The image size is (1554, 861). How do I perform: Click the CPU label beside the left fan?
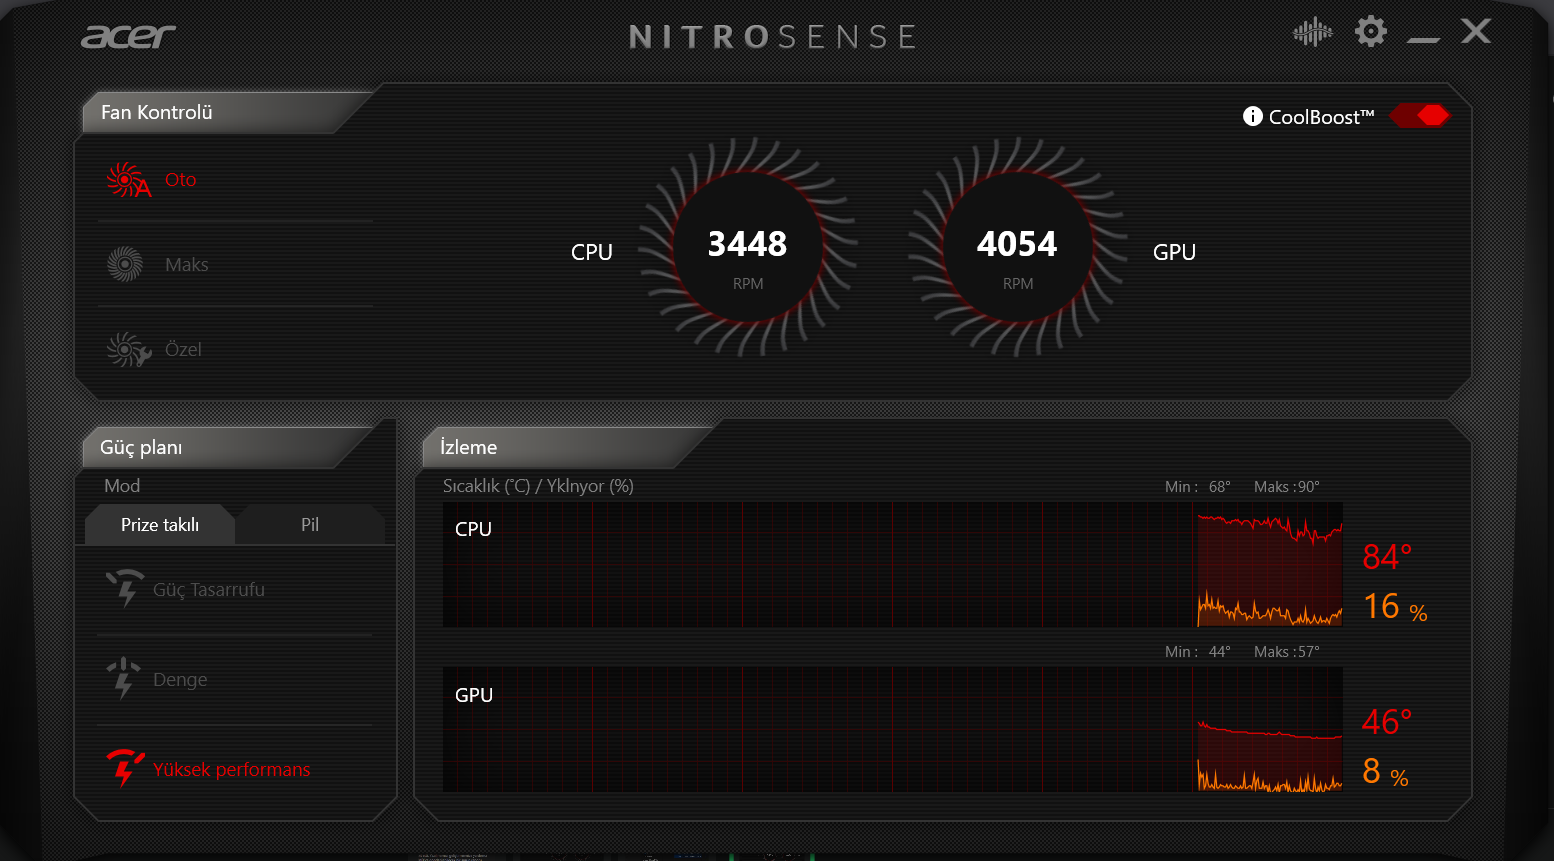592,252
